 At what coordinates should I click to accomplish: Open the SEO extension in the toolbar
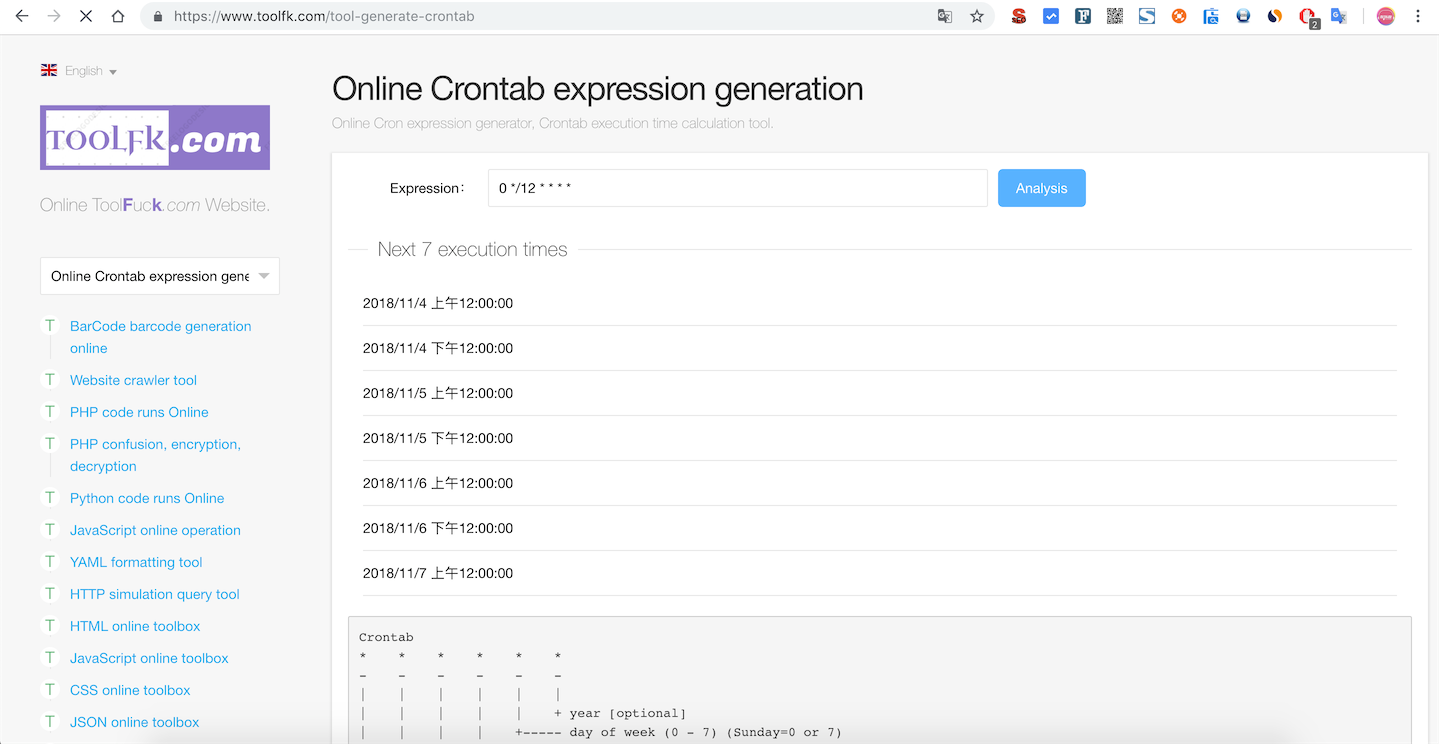(x=1019, y=15)
